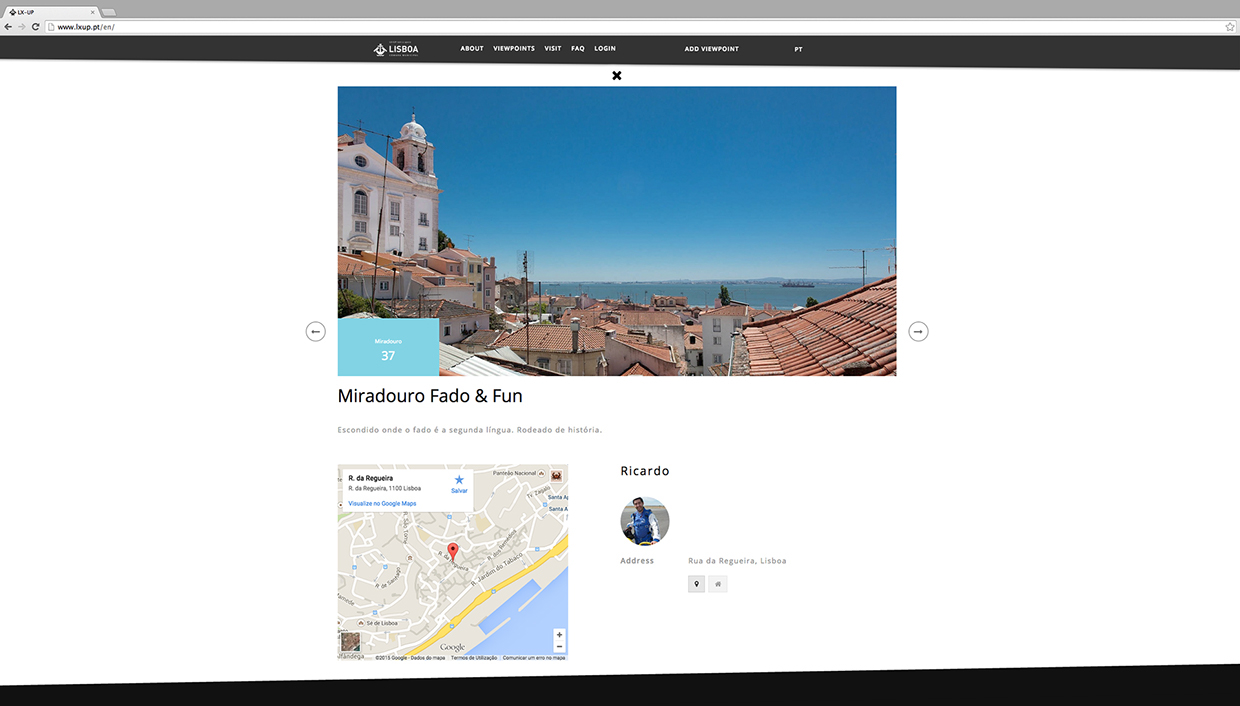
Task: Switch the map to satellite view thumbnail
Action: (350, 642)
